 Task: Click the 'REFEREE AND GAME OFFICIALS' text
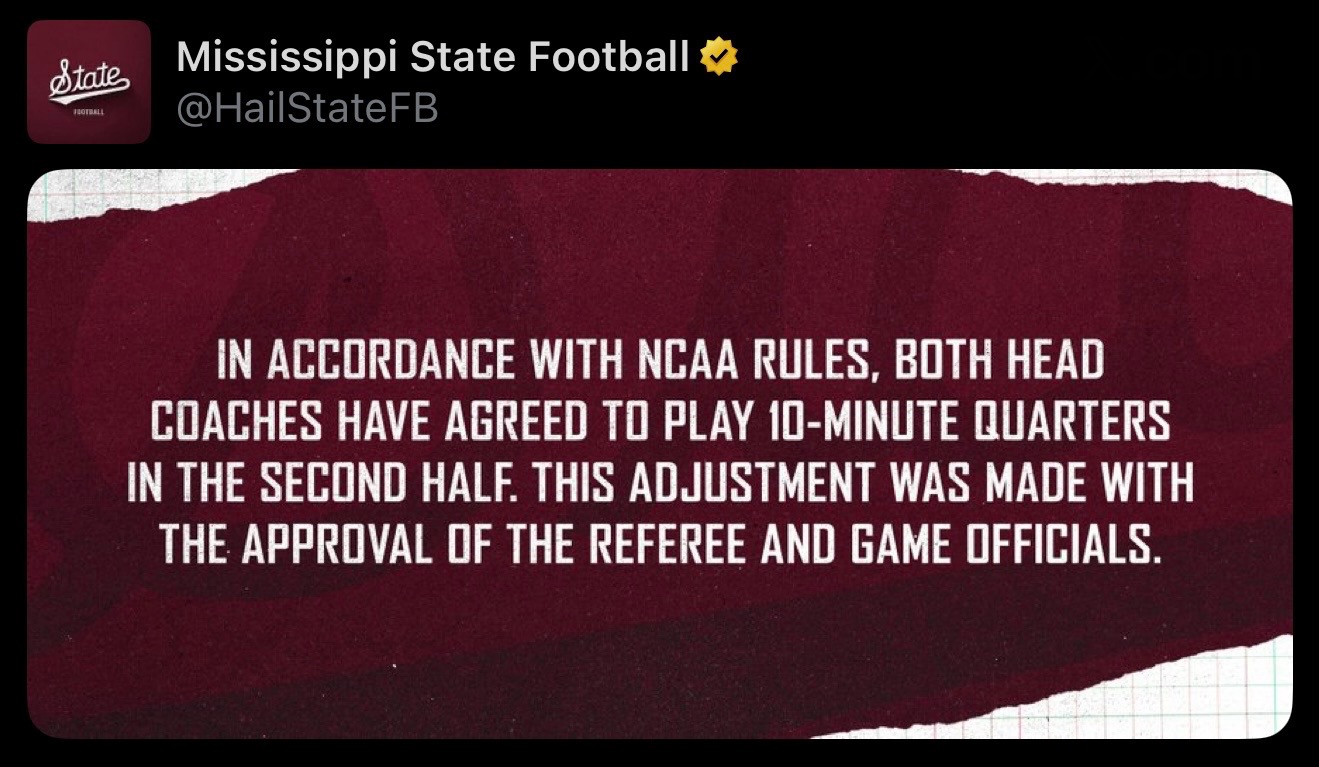tap(878, 545)
